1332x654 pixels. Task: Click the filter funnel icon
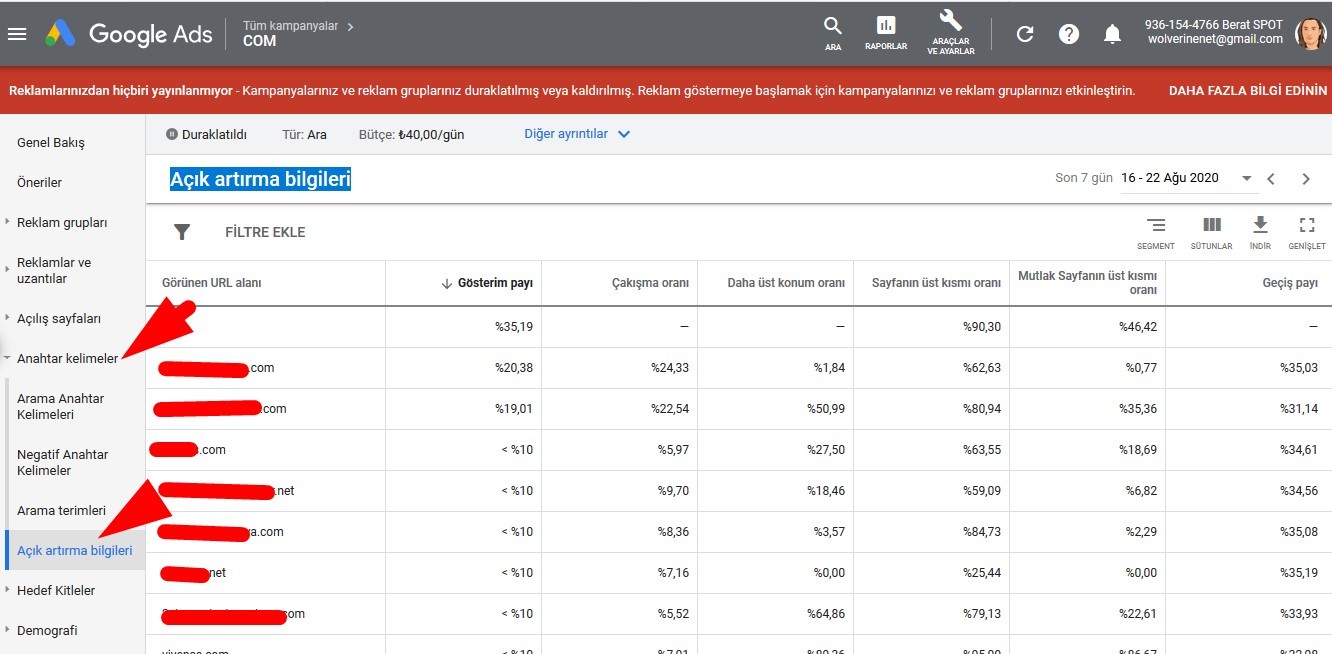(x=182, y=232)
